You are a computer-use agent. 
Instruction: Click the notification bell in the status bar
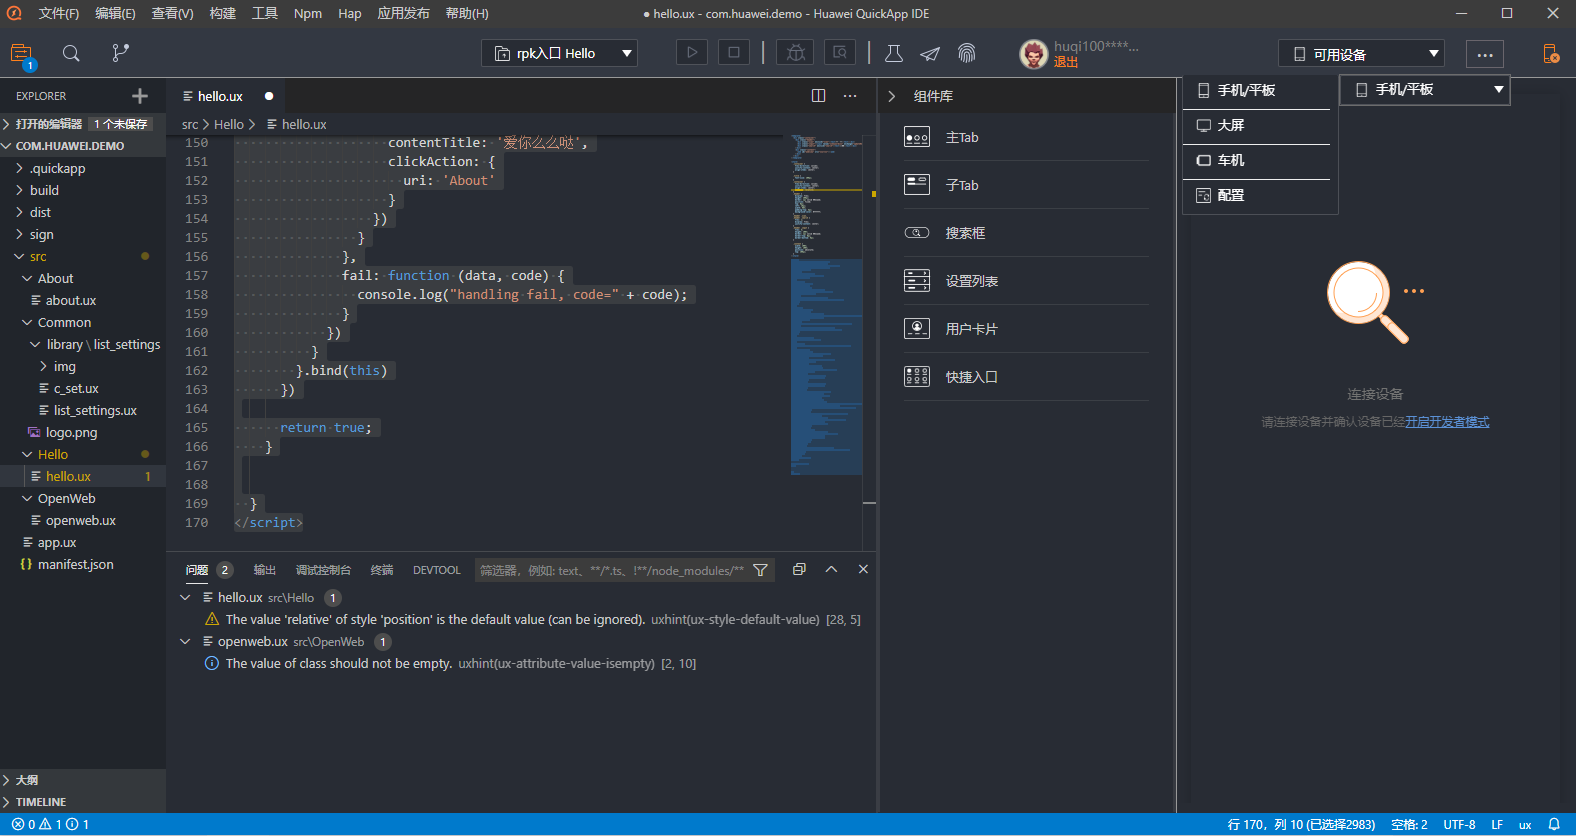(1554, 824)
